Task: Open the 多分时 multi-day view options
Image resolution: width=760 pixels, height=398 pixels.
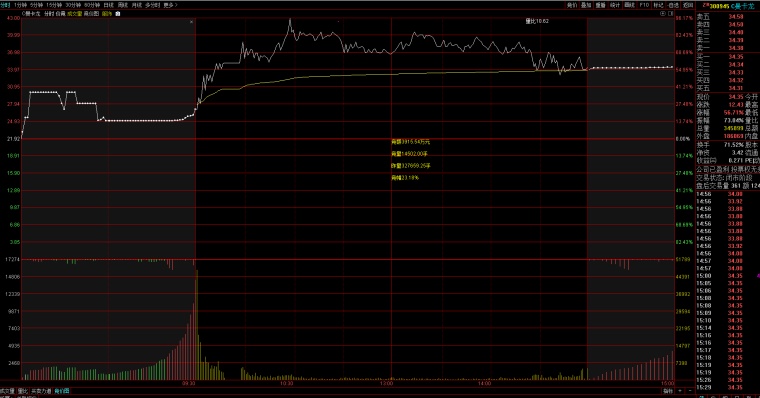Action: point(153,5)
